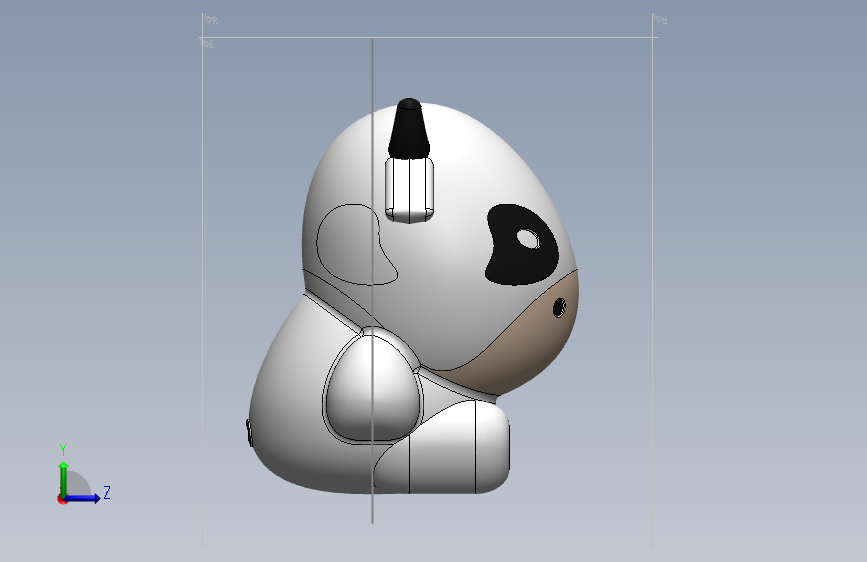Image resolution: width=867 pixels, height=562 pixels.
Task: Select the vertical reference axis line
Action: tap(373, 280)
